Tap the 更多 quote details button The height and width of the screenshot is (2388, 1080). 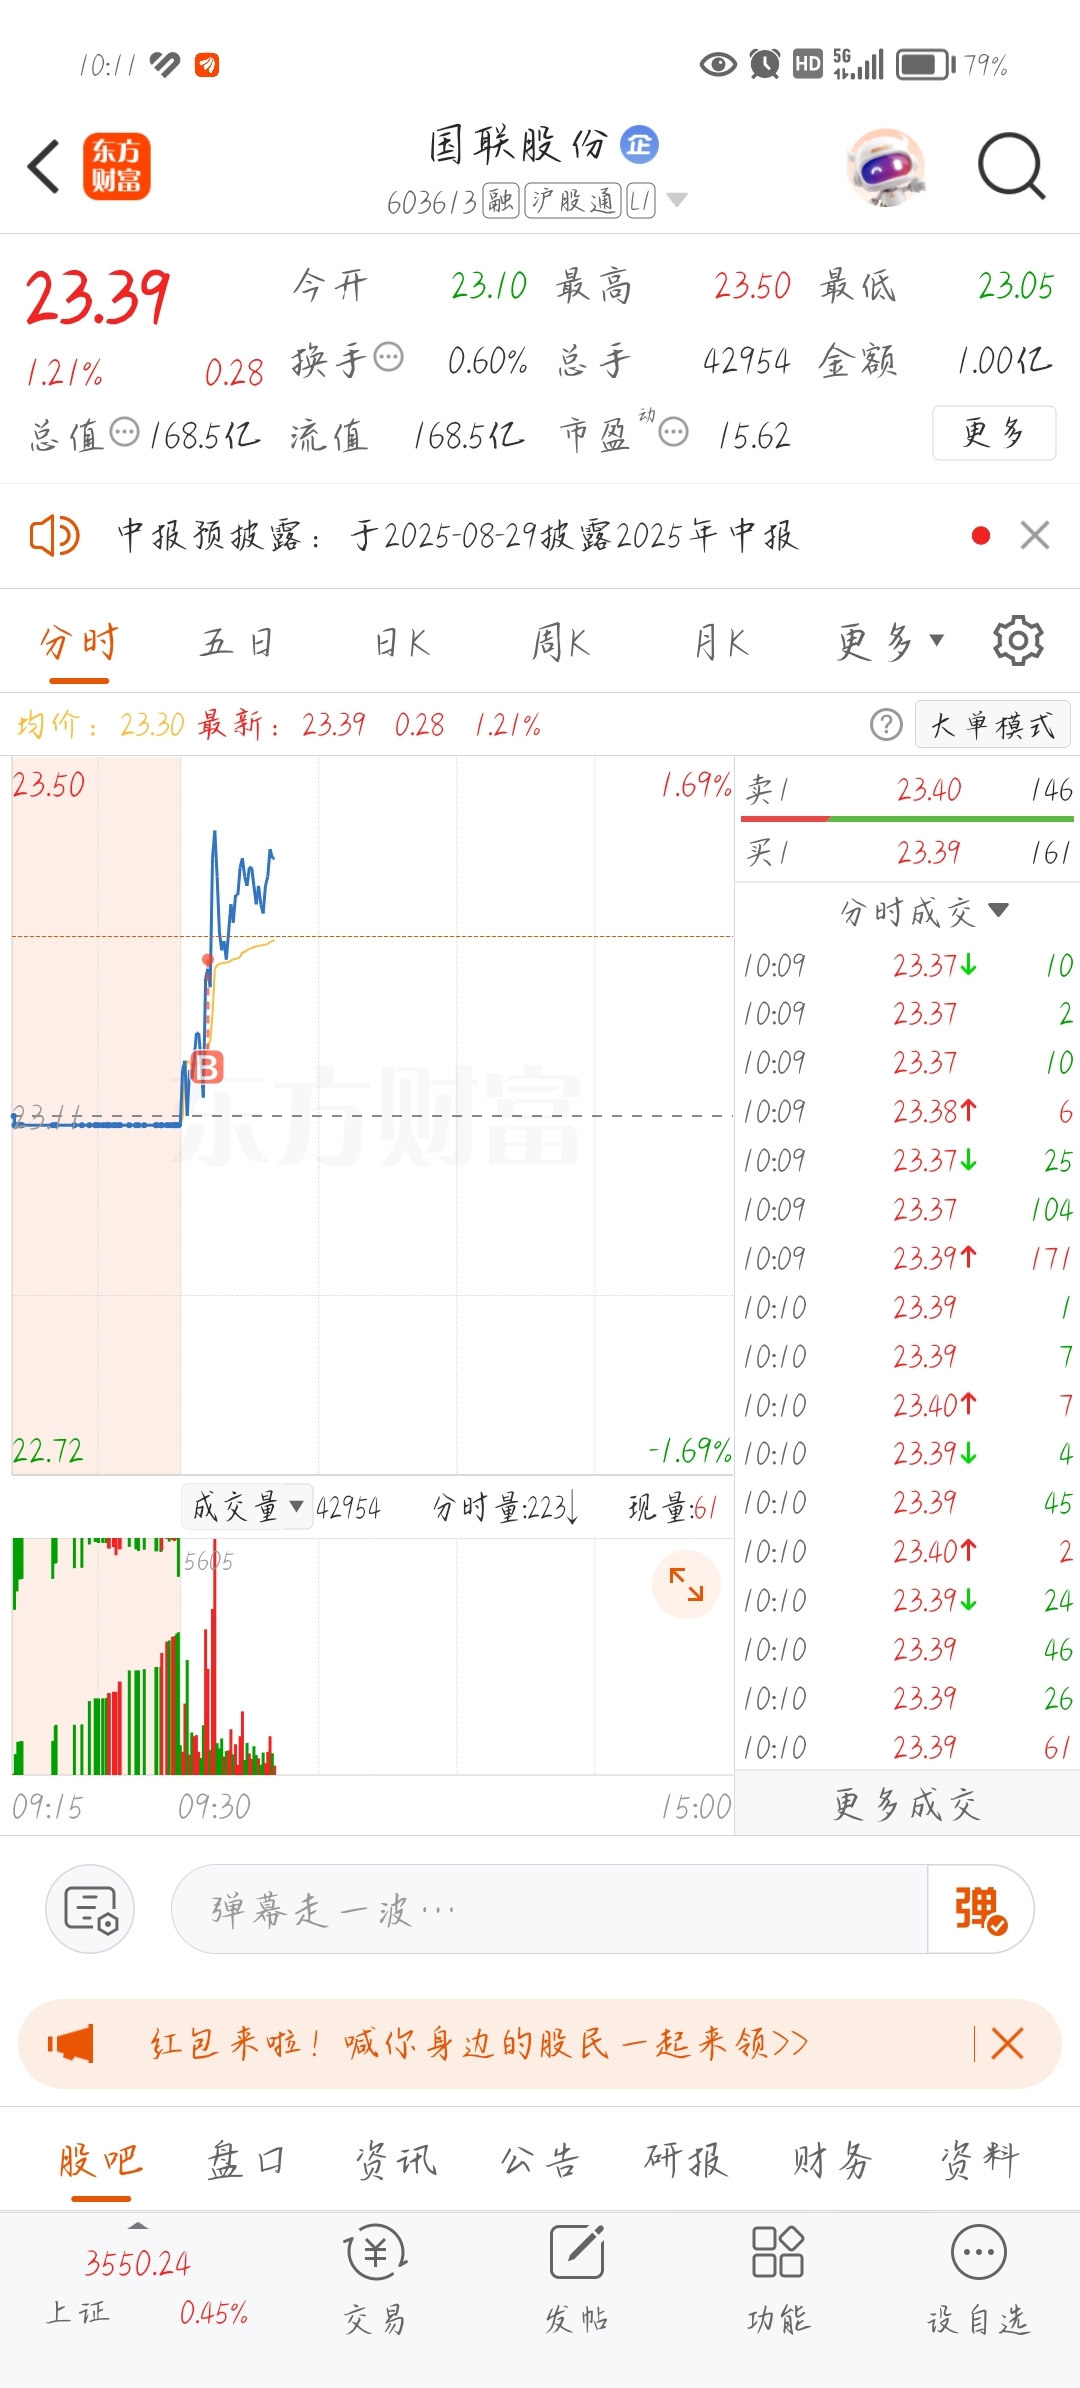point(994,433)
